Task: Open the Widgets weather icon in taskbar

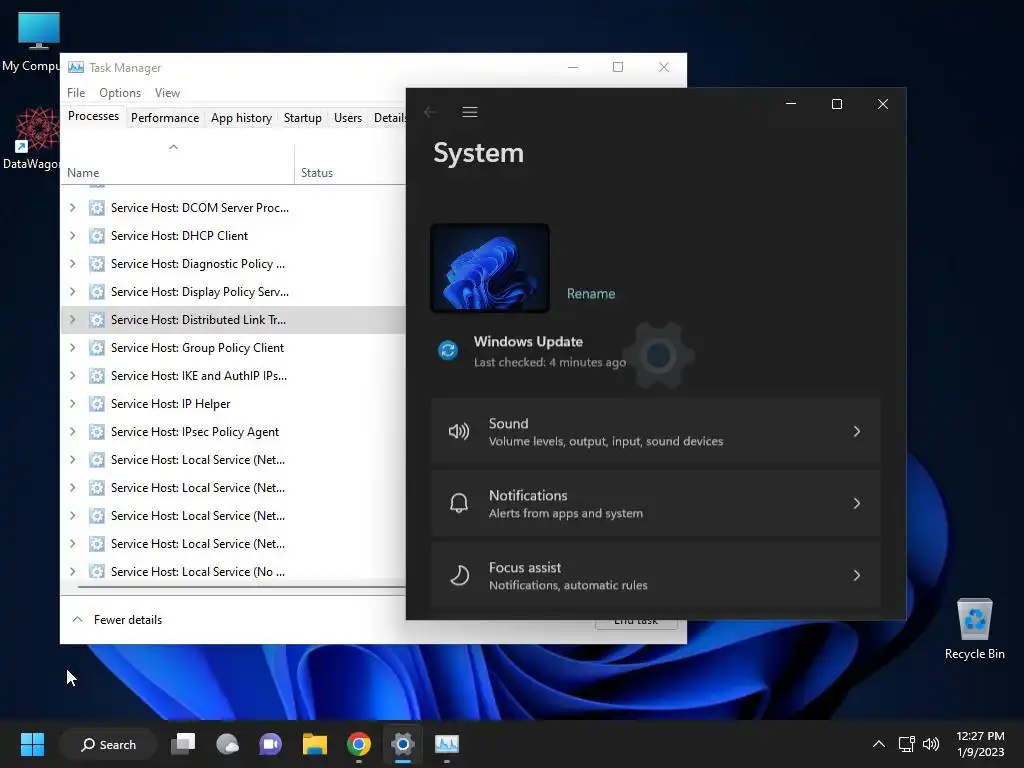Action: [x=227, y=744]
